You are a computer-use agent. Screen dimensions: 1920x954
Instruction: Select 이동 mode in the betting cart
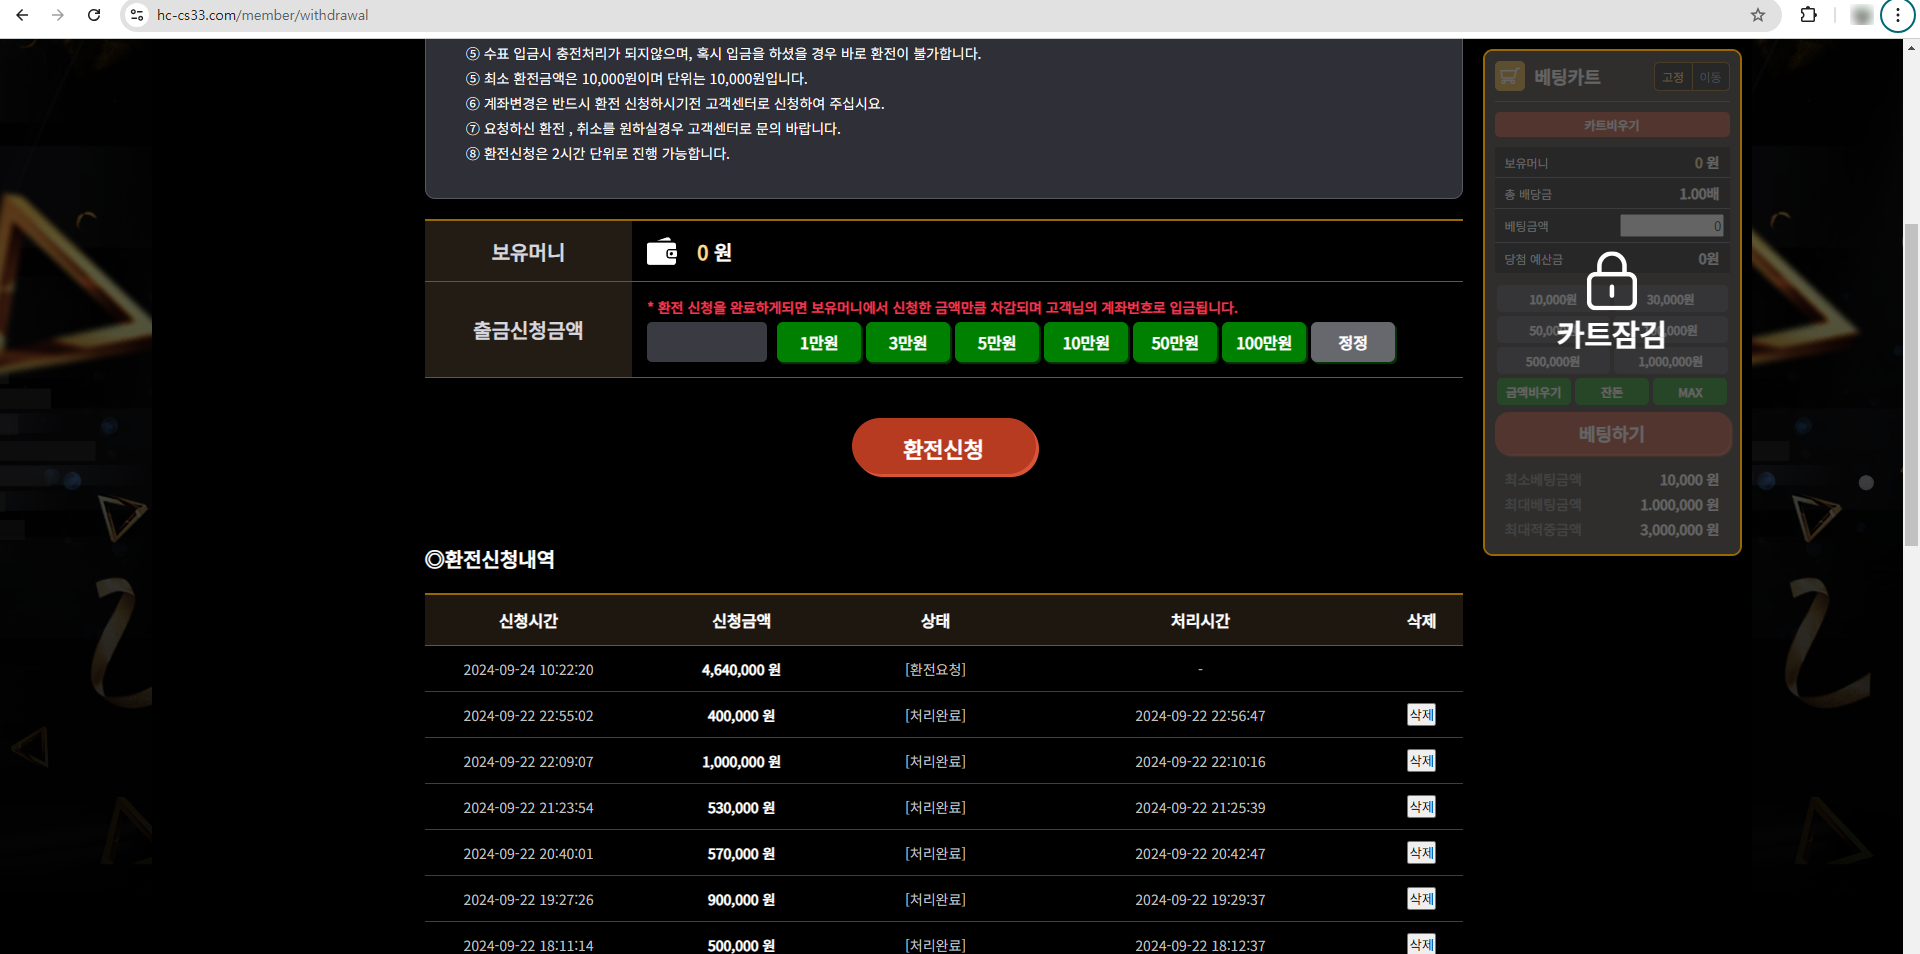click(1710, 77)
